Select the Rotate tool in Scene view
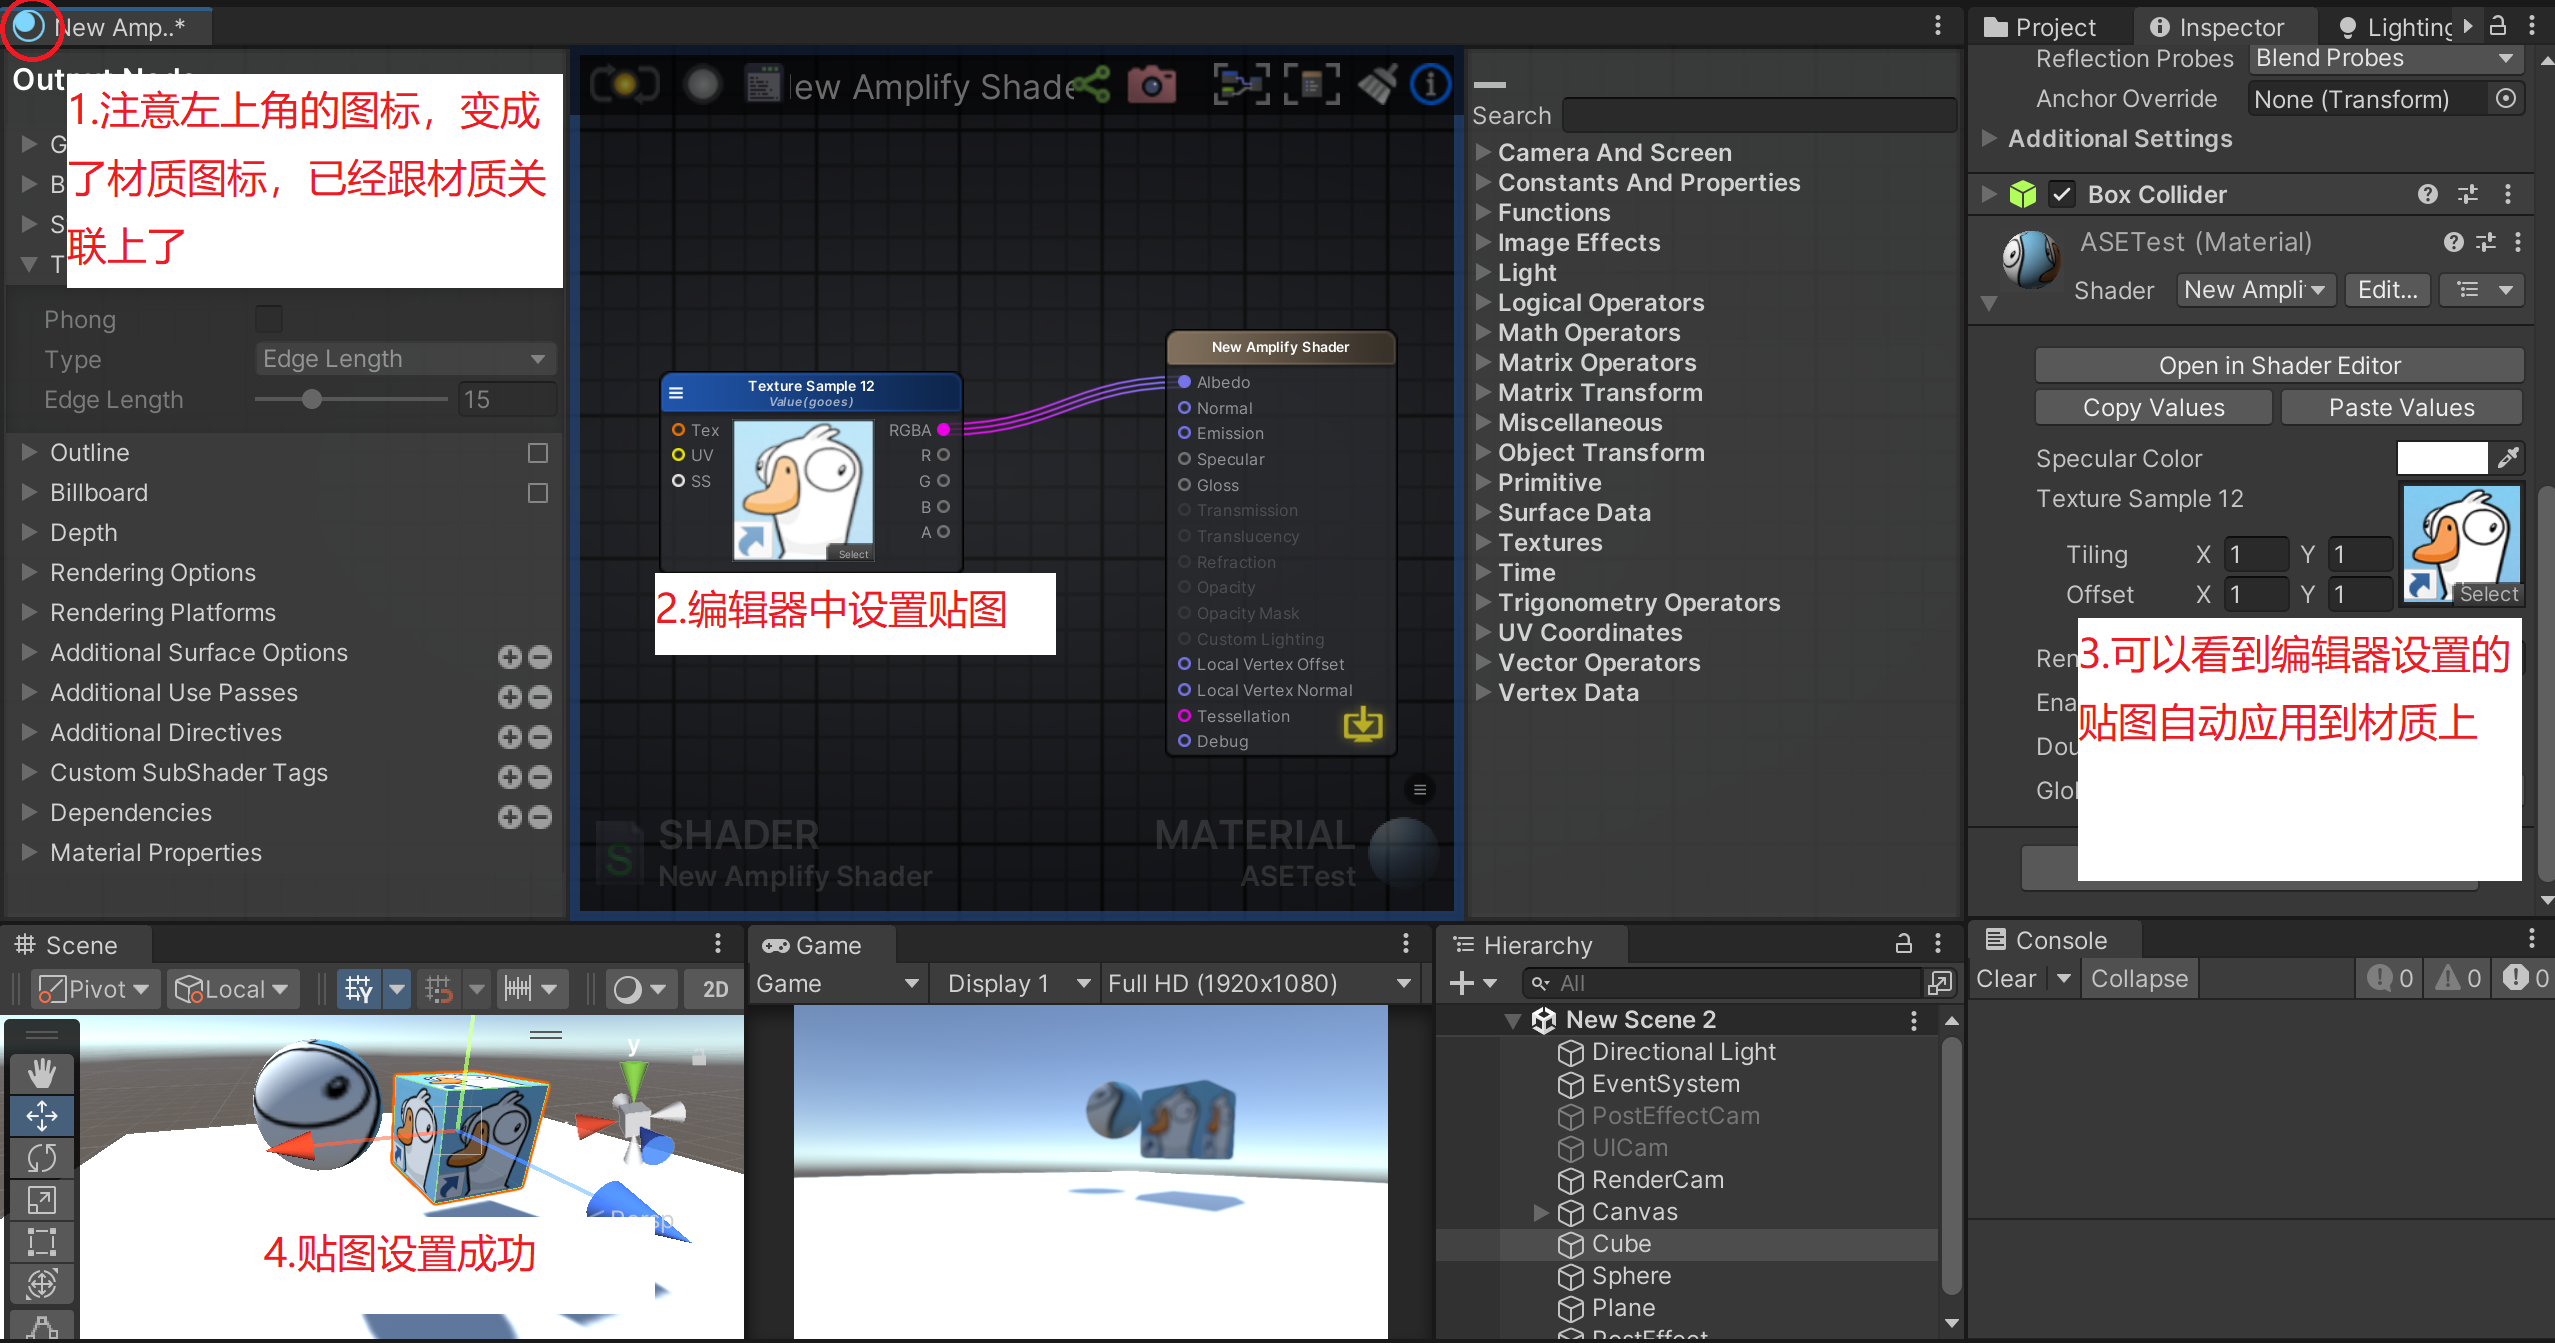Image resolution: width=2555 pixels, height=1343 pixels. (x=41, y=1158)
